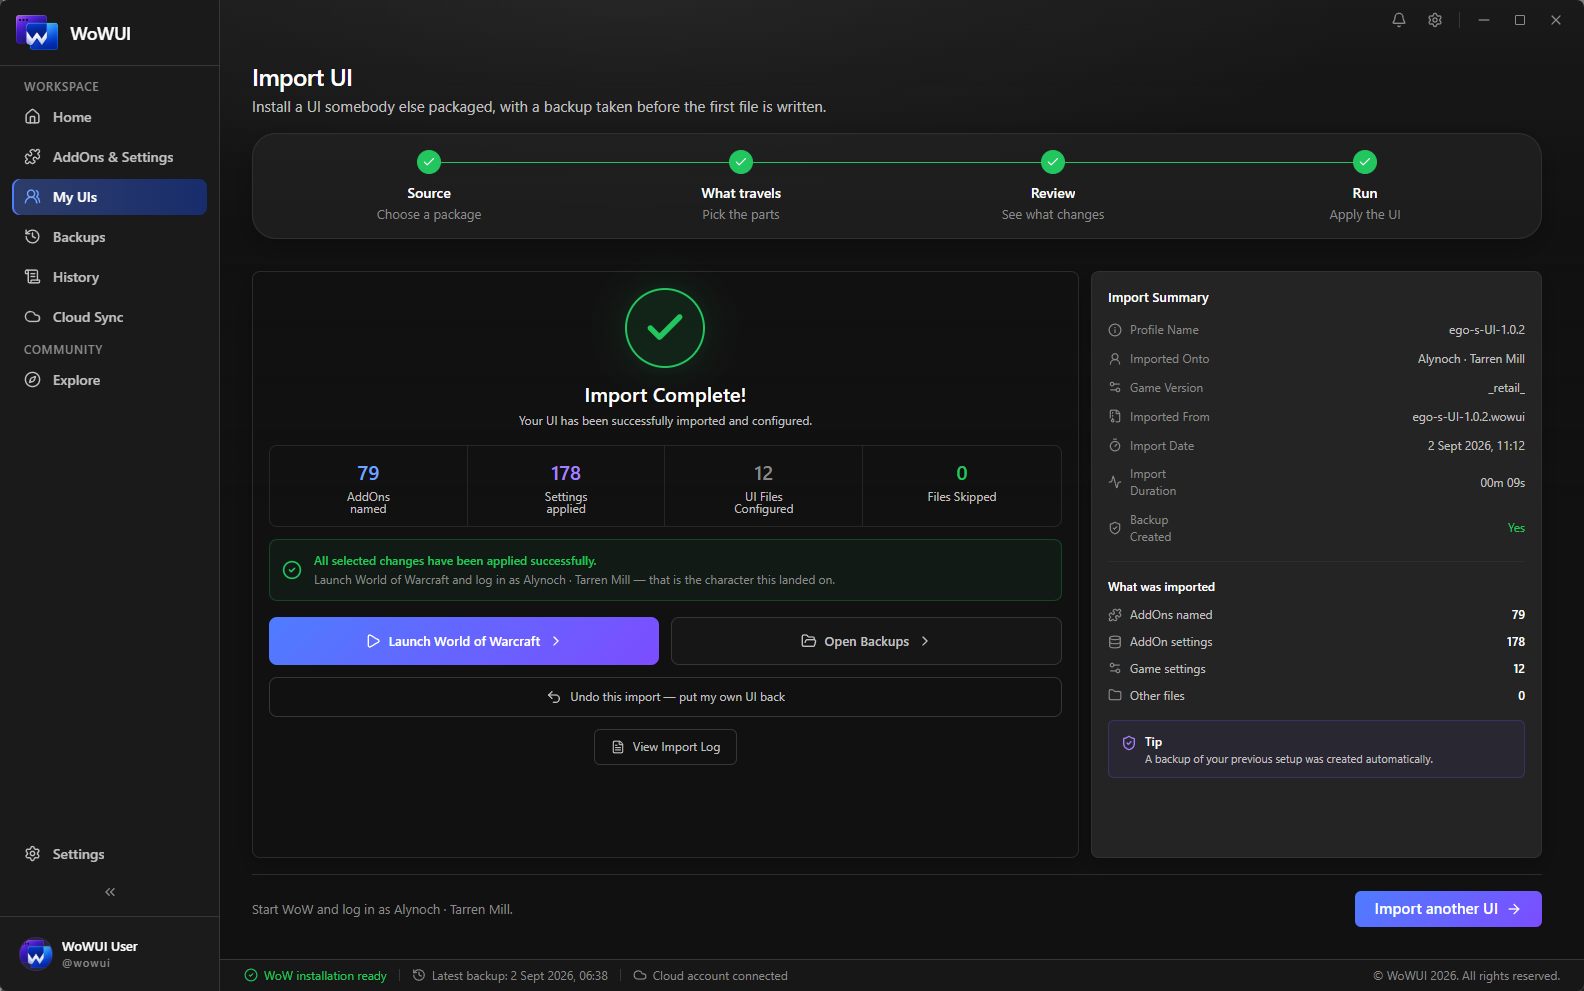Click the What travels step checkmark
1584x991 pixels.
pyautogui.click(x=741, y=162)
